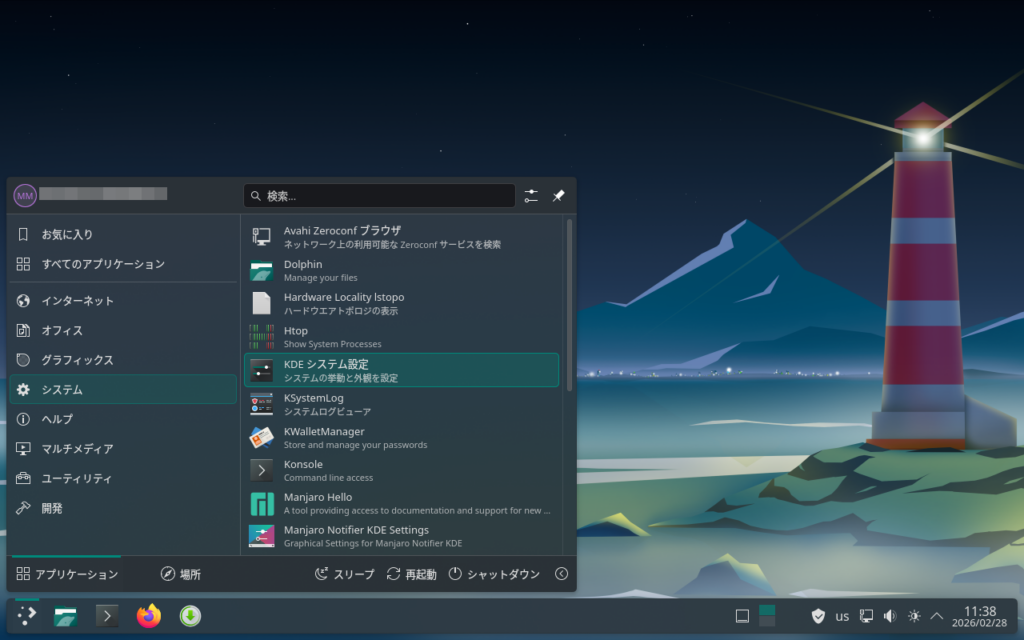Open the launcher configuration settings icon

(x=531, y=196)
